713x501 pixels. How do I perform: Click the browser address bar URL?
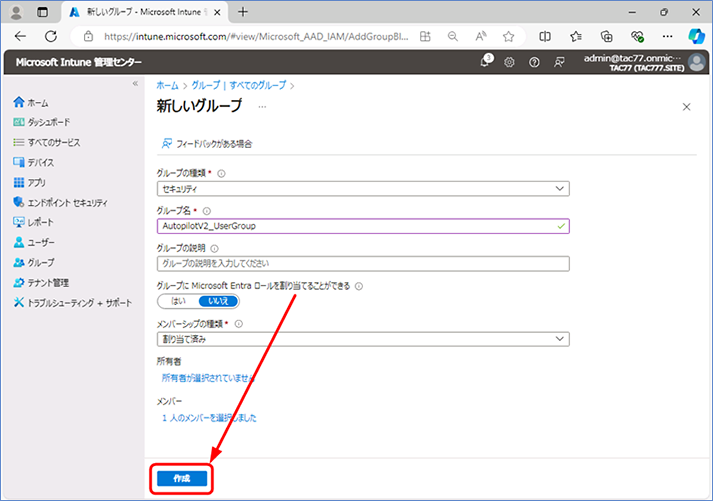pyautogui.click(x=256, y=36)
